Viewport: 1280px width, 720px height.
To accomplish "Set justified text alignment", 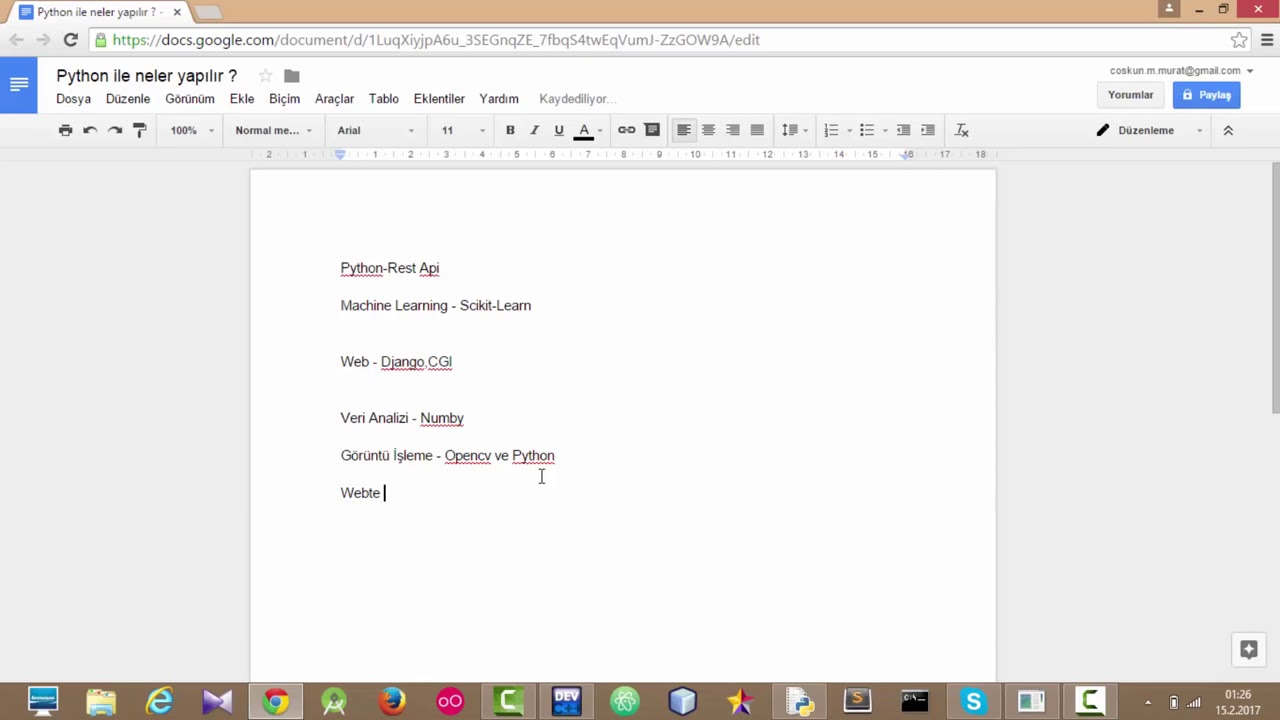I will [757, 130].
